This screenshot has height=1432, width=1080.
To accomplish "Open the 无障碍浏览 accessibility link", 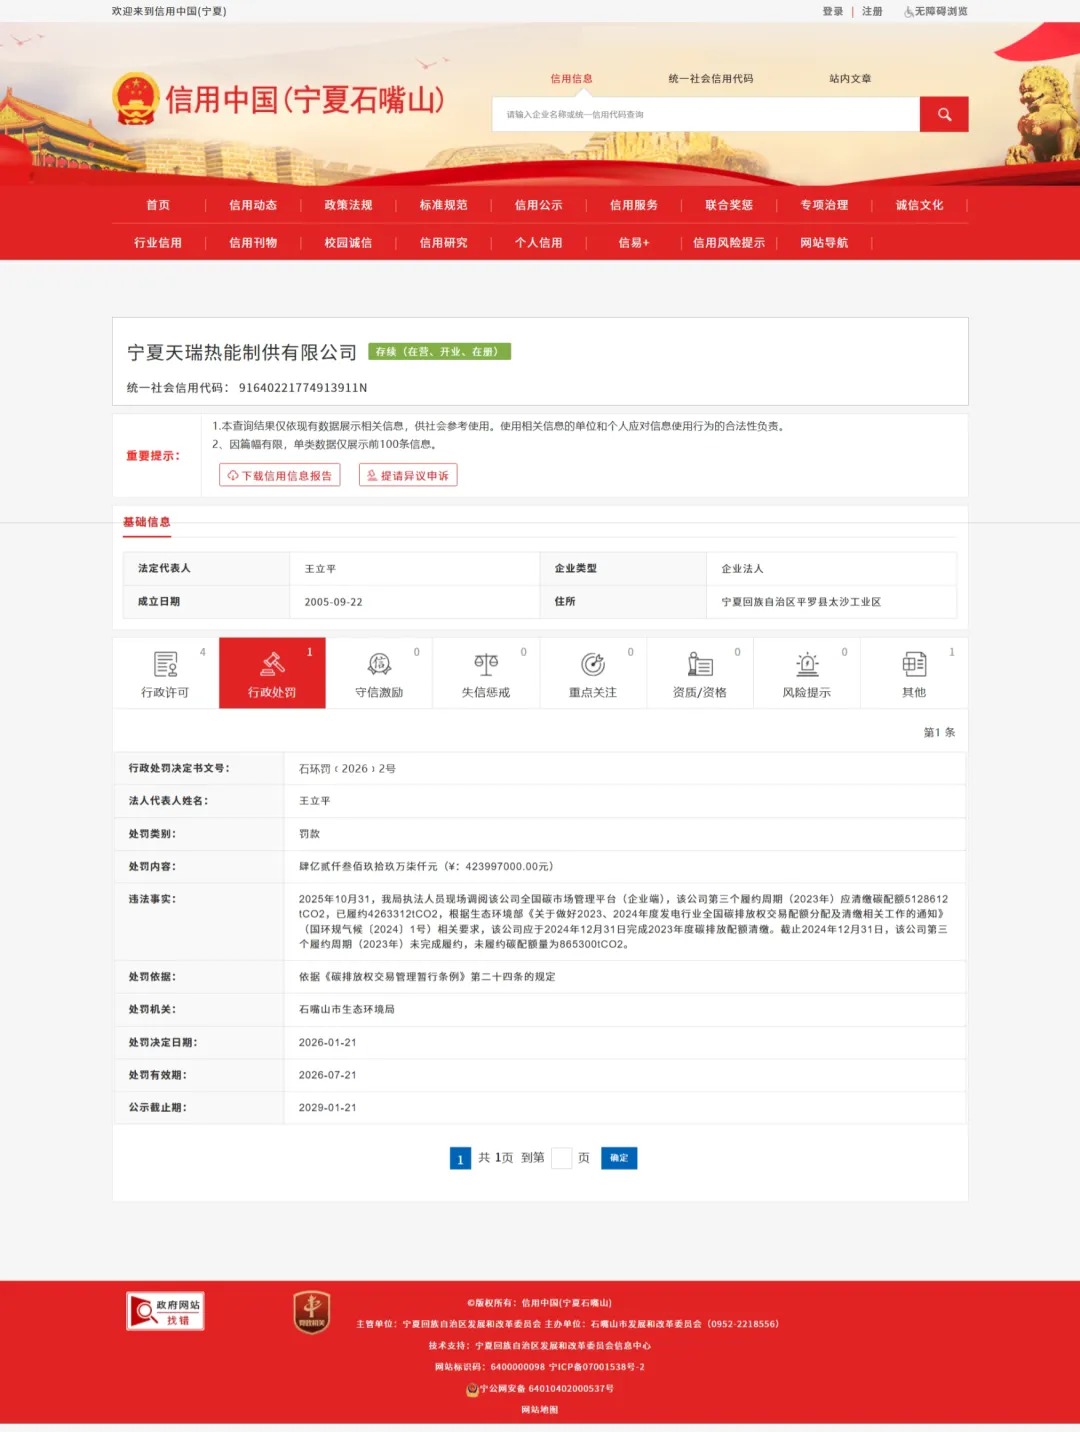I will (936, 12).
